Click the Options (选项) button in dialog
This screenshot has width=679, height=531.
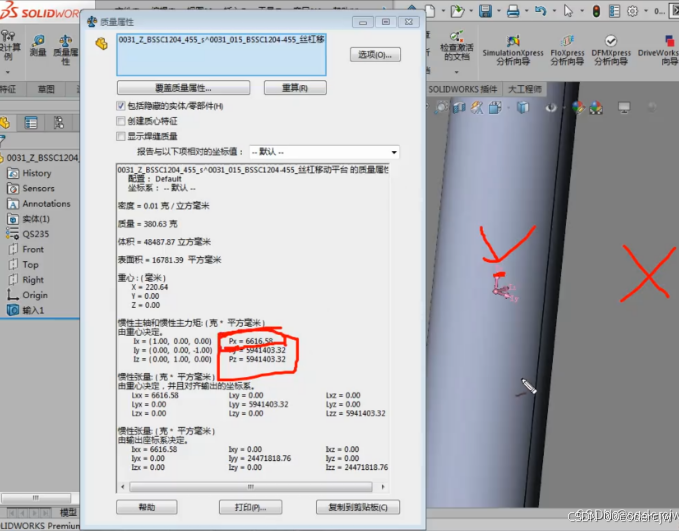[375, 55]
